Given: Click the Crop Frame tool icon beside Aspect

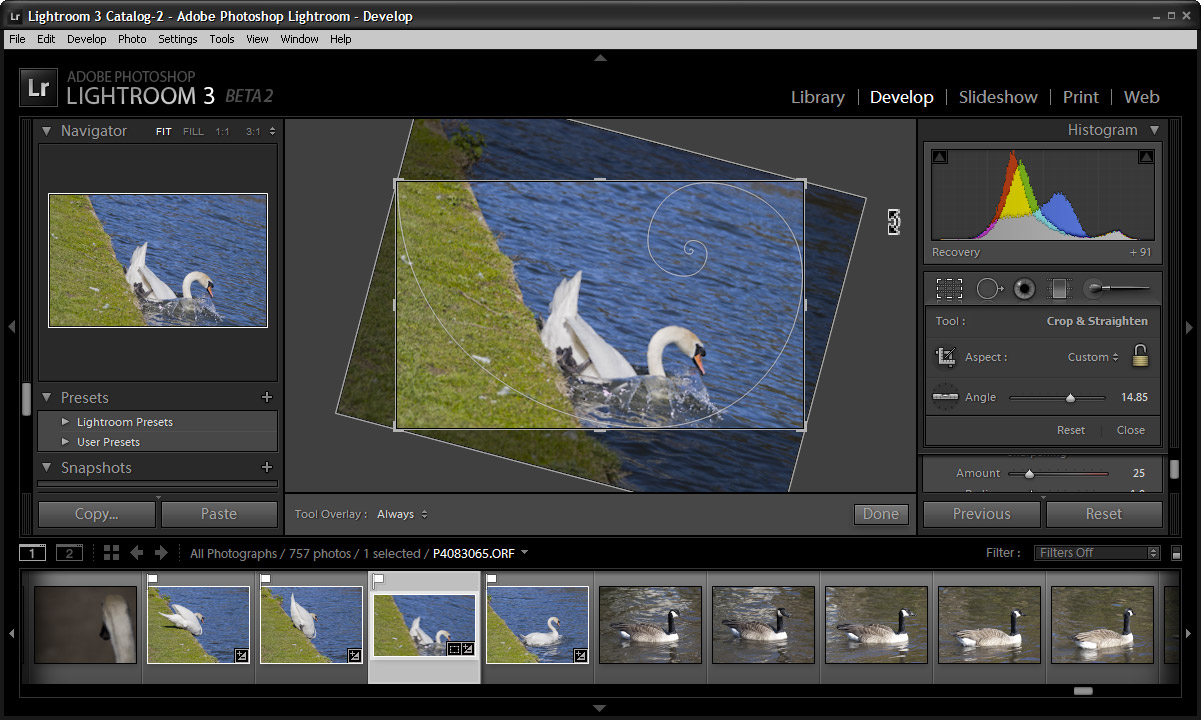Looking at the screenshot, I should (945, 357).
